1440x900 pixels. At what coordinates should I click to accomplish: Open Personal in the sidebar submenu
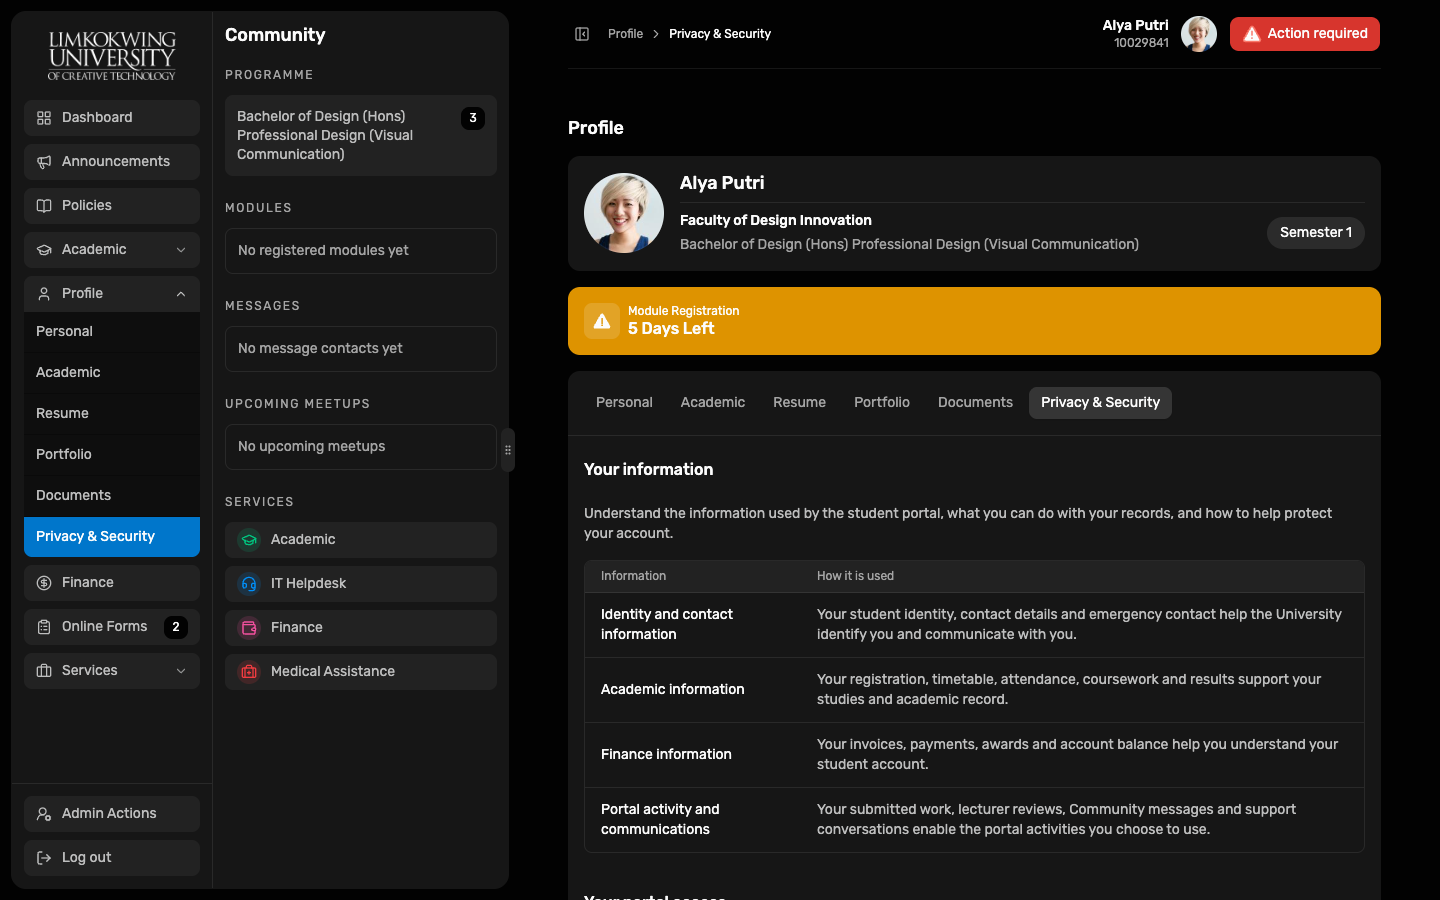(112, 332)
